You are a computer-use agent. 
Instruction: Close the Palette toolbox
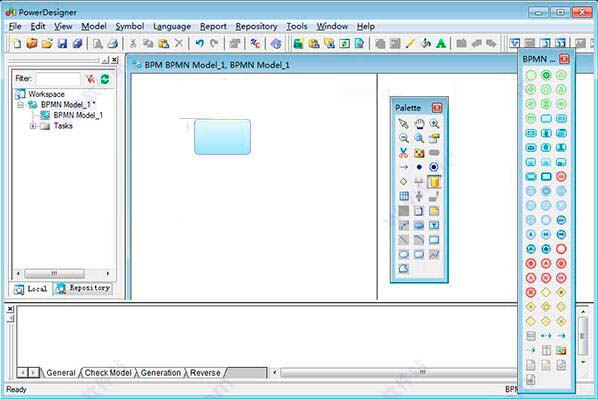coord(437,108)
